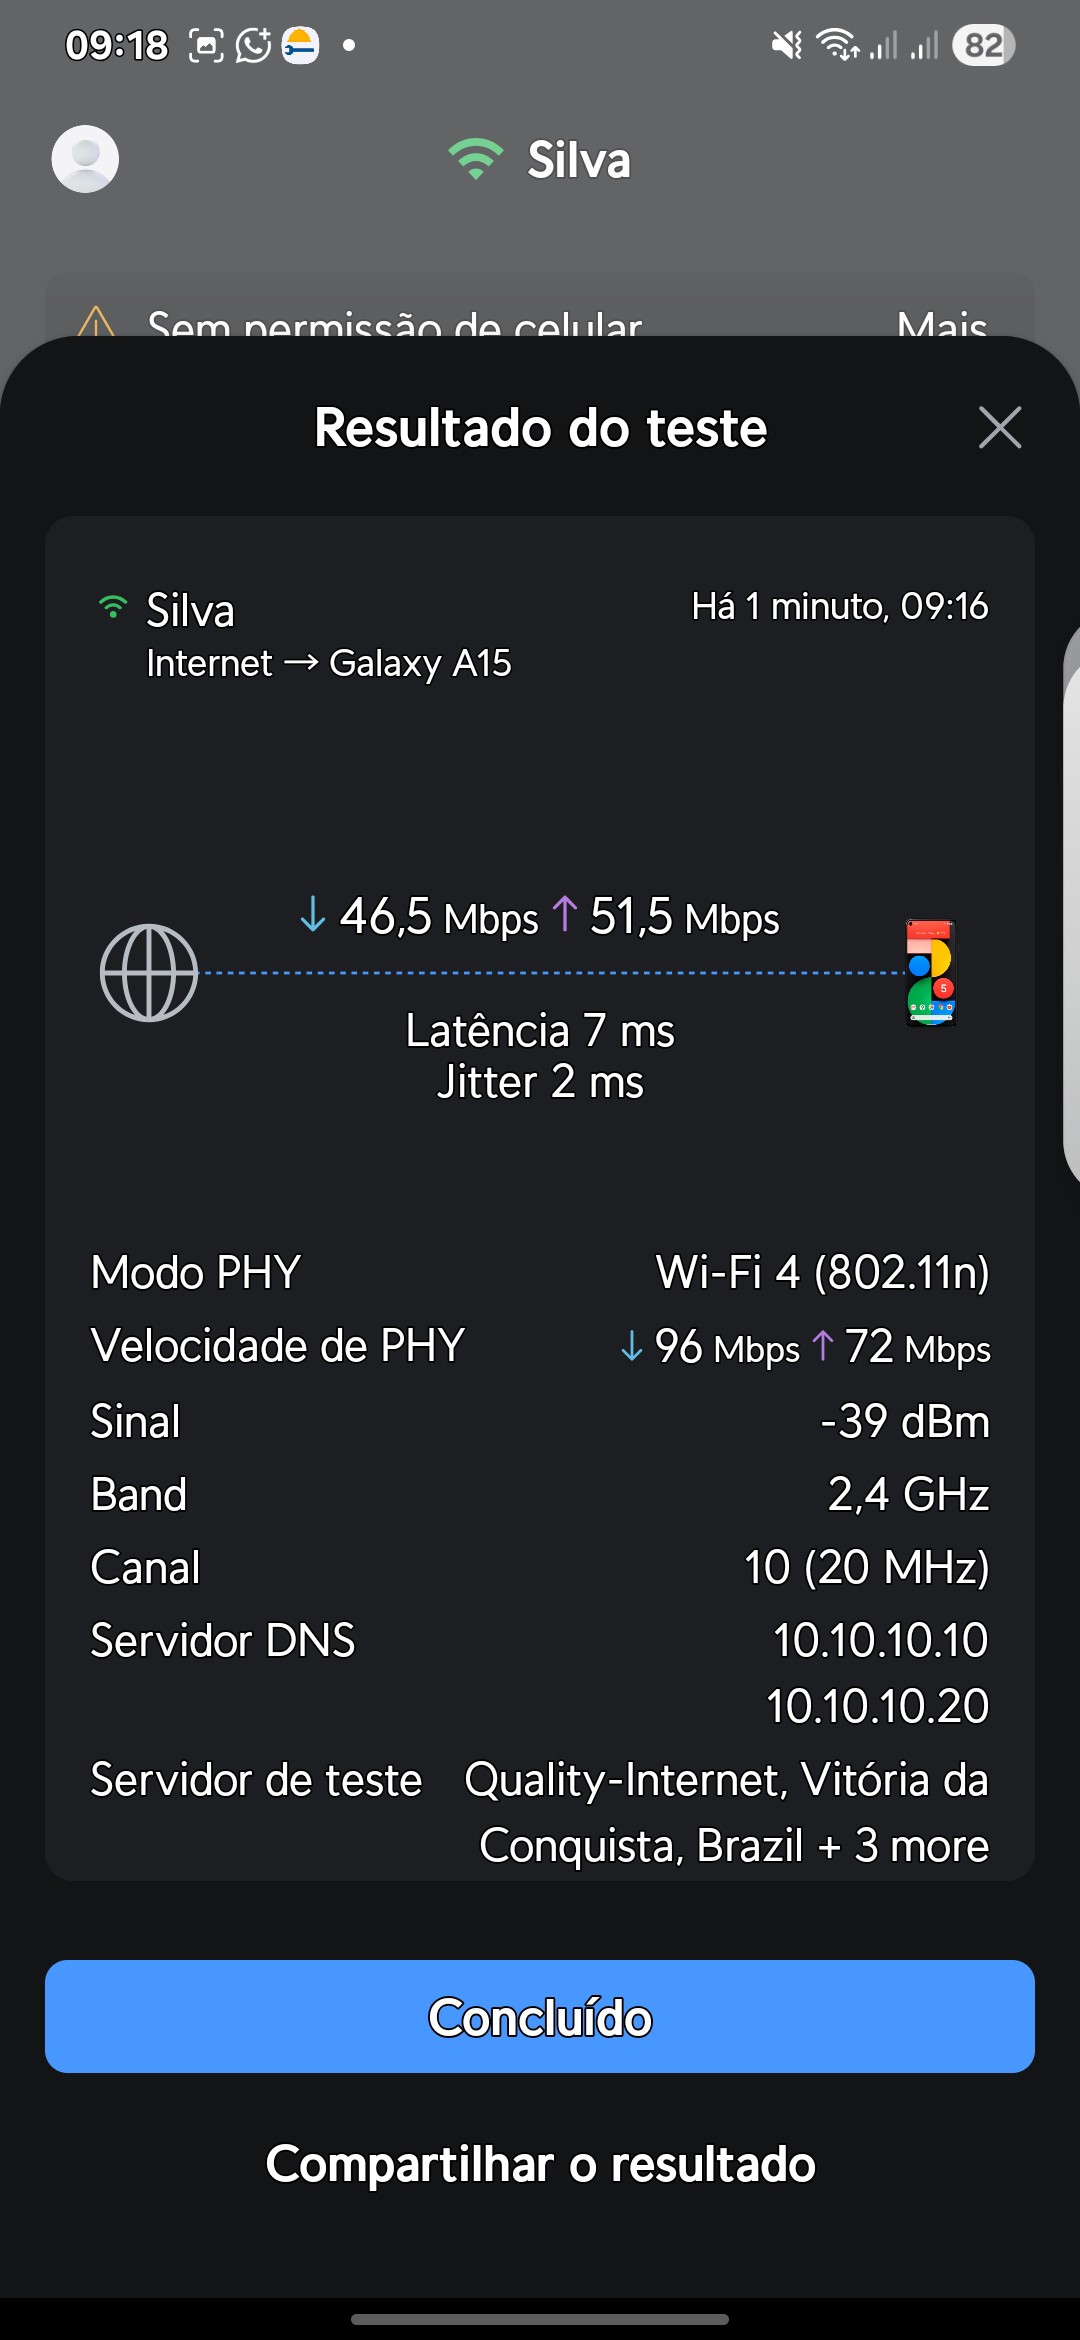This screenshot has width=1080, height=2340.
Task: Tap the download arrow next to 46,5 Mbps
Action: click(x=313, y=914)
